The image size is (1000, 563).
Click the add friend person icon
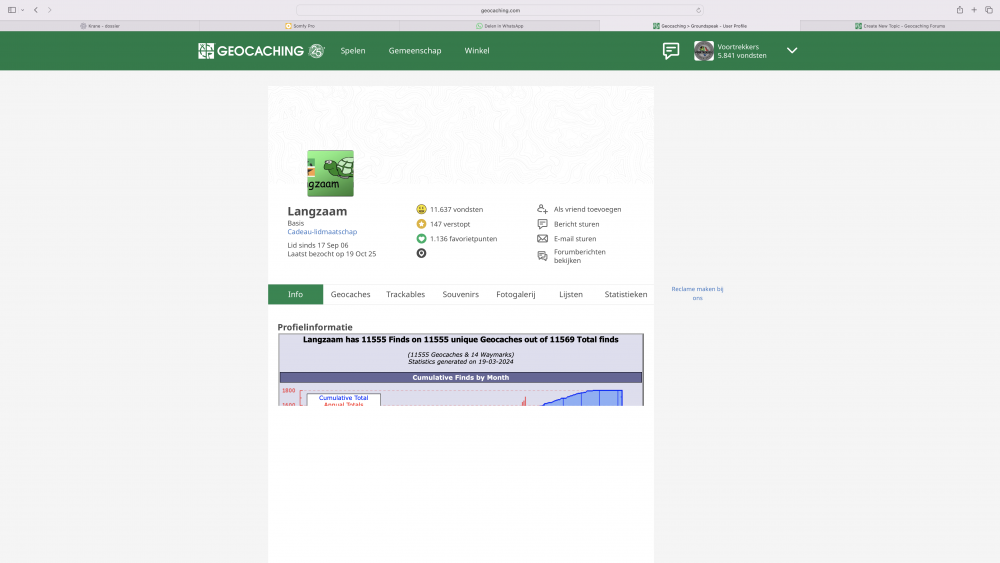542,209
